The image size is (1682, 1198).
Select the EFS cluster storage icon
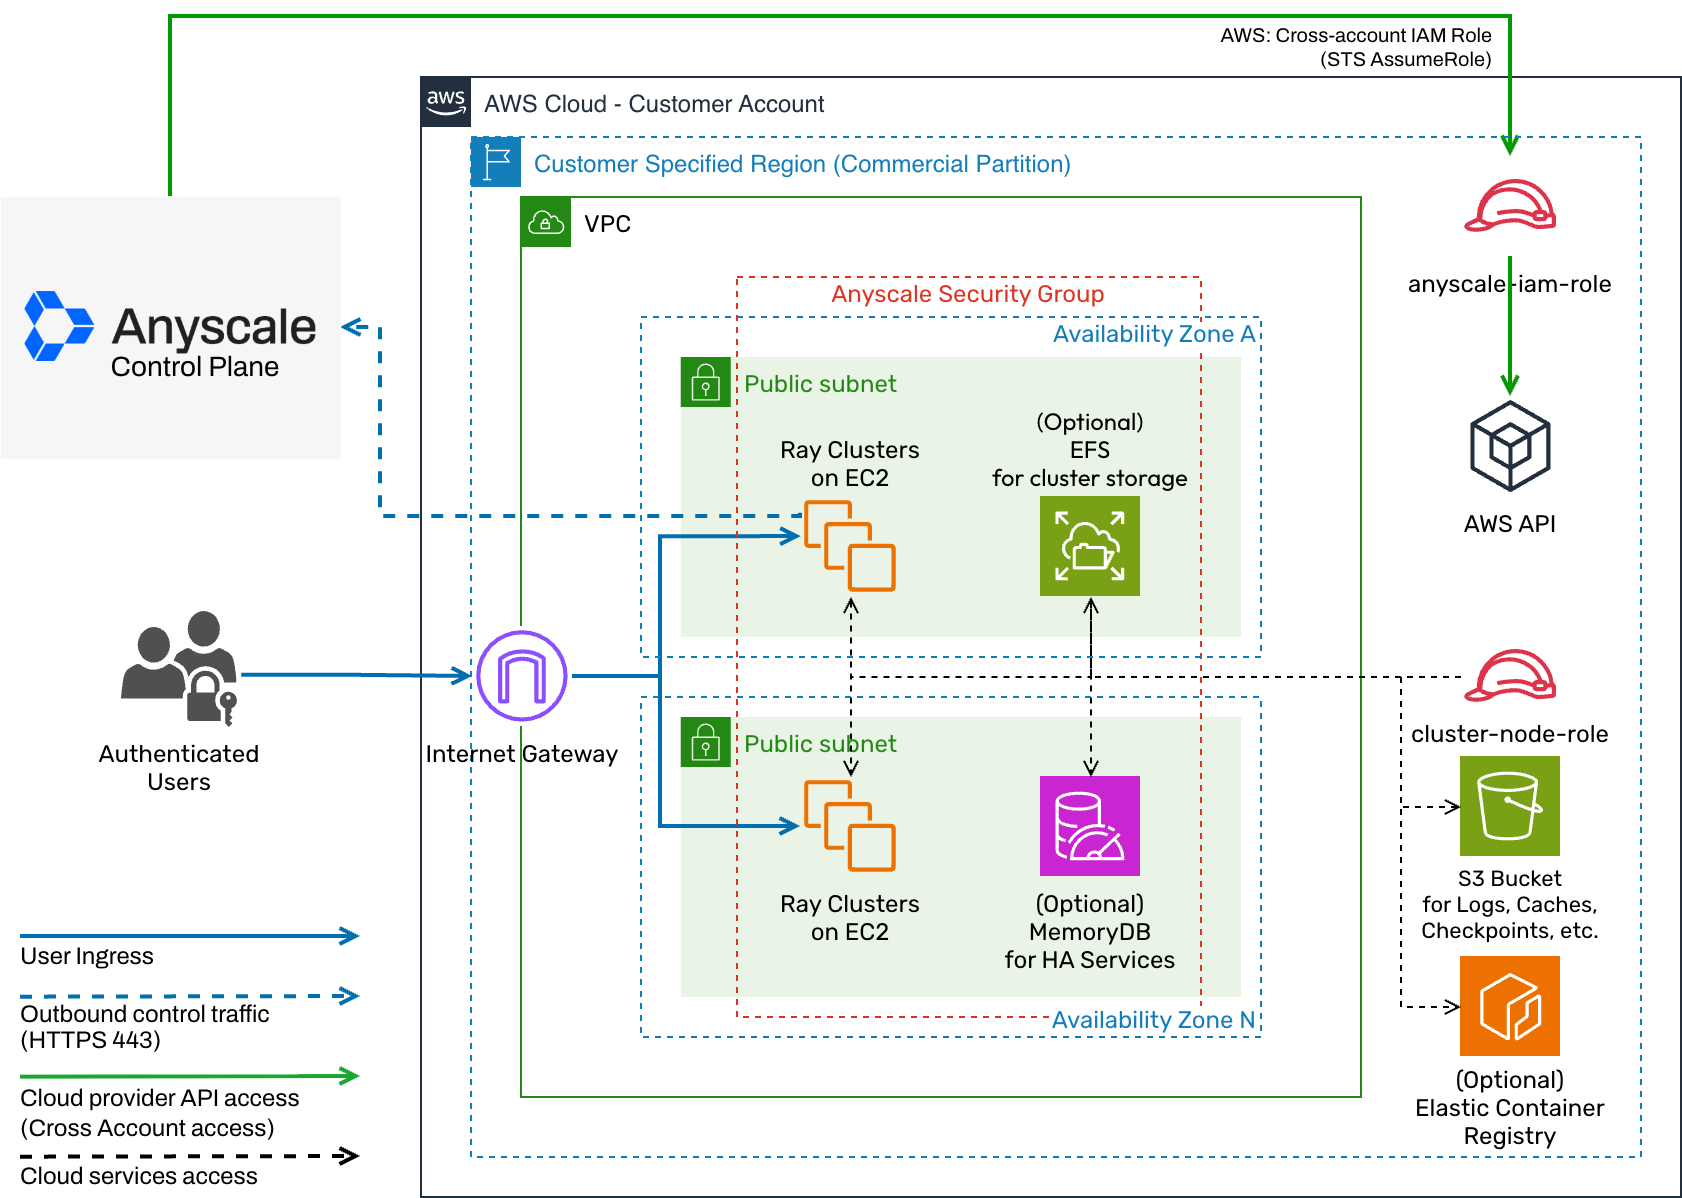click(x=1089, y=546)
